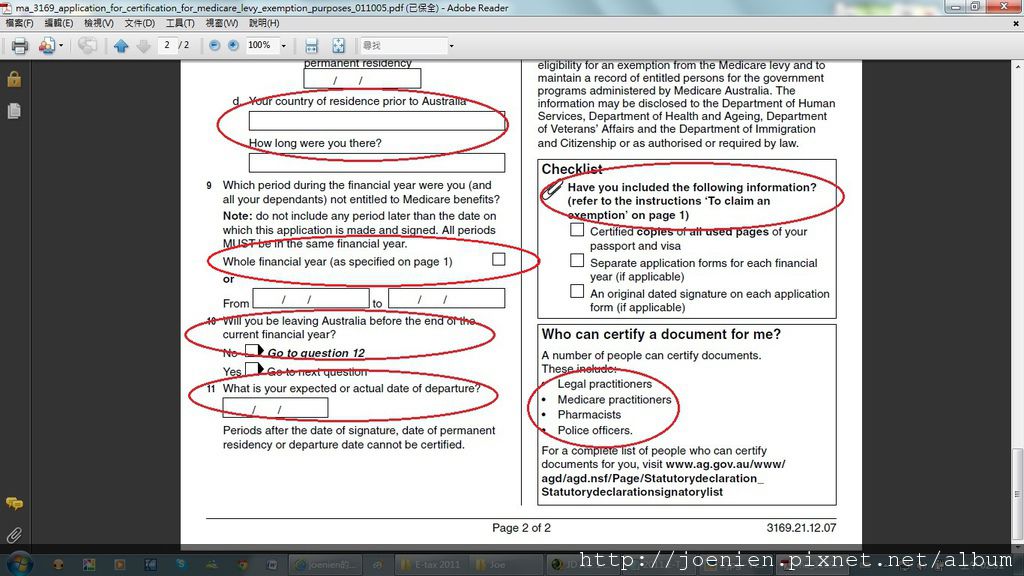Click the scroll up arrow of document
Image resolution: width=1024 pixels, height=576 pixels.
click(1017, 67)
